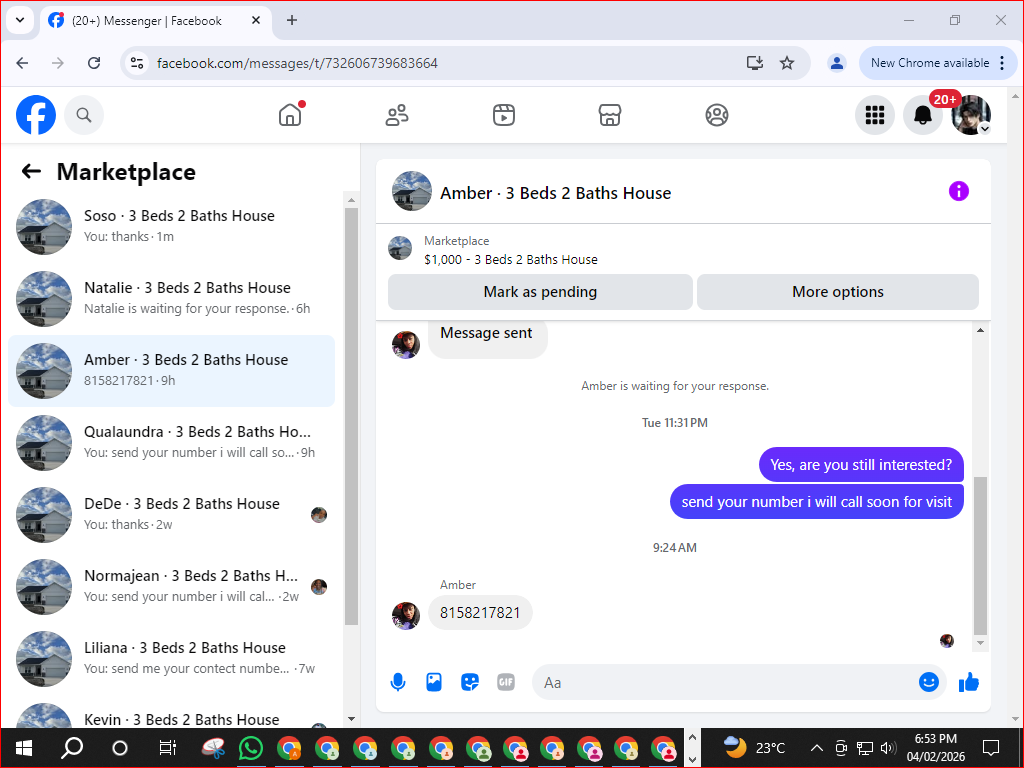Open taskbar search
This screenshot has height=768, width=1024.
(72, 748)
